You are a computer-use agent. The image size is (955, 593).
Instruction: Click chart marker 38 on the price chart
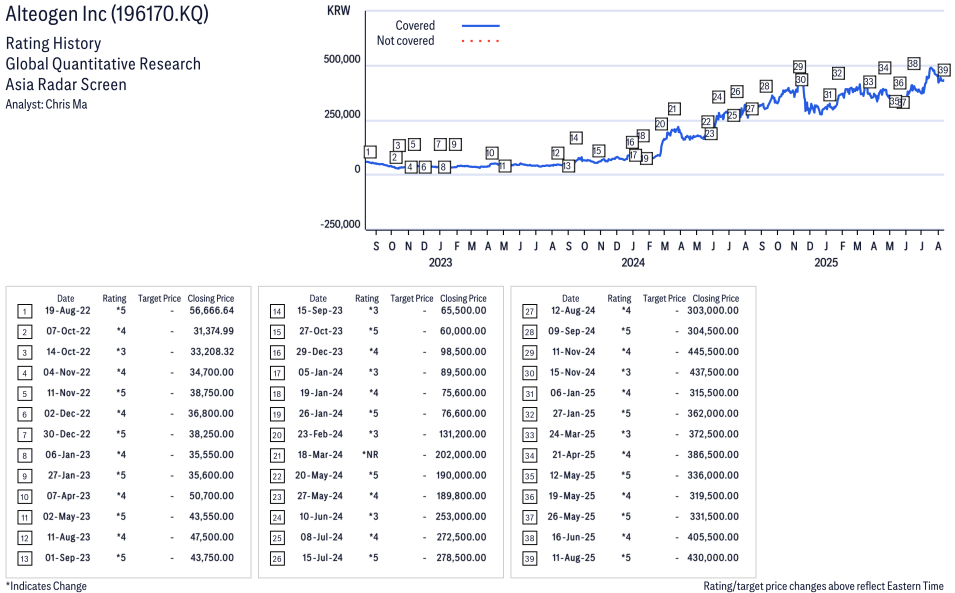(913, 63)
